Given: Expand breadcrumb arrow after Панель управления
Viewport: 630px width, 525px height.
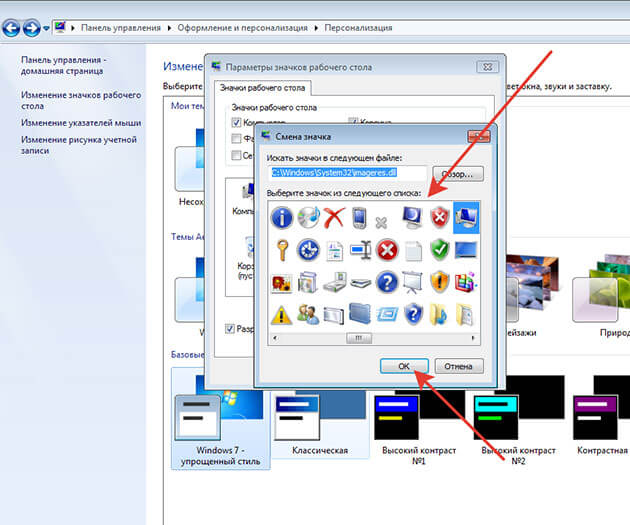Looking at the screenshot, I should click(169, 28).
